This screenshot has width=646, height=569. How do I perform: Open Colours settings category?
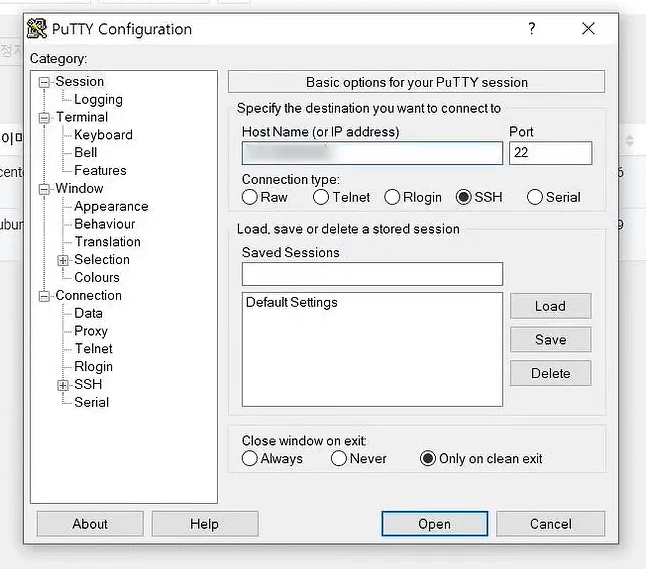(x=97, y=277)
